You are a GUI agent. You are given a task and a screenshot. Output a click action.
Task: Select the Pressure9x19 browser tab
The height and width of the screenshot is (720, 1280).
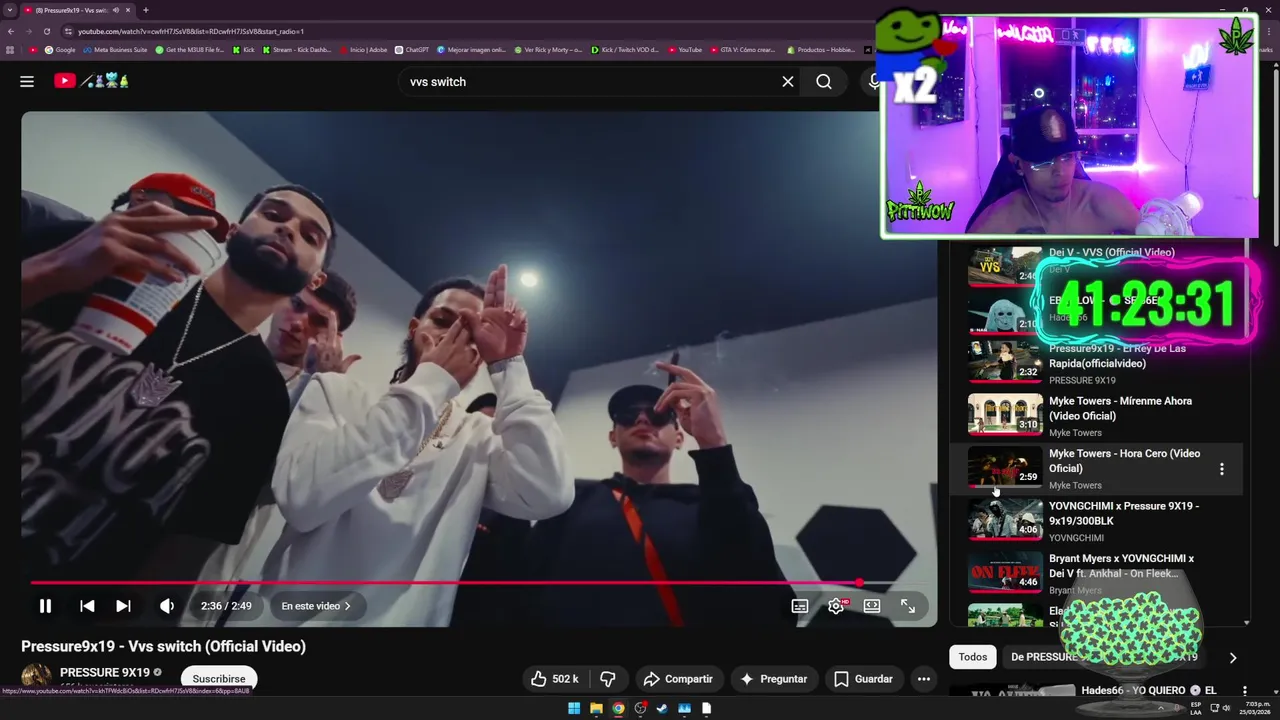[77, 10]
